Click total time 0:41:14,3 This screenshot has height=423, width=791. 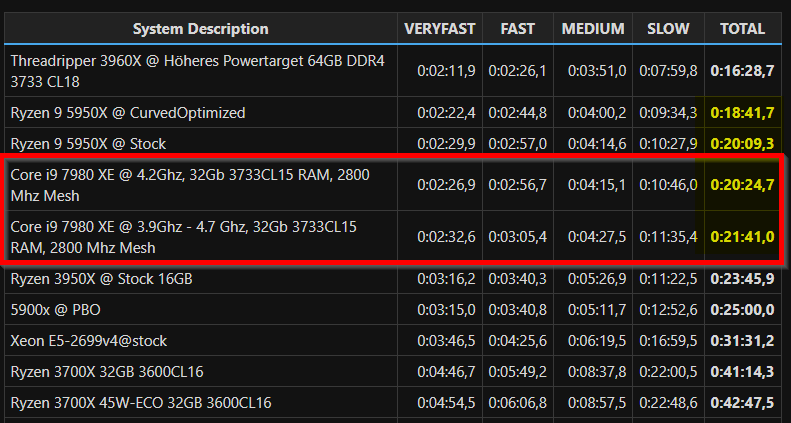coord(742,372)
